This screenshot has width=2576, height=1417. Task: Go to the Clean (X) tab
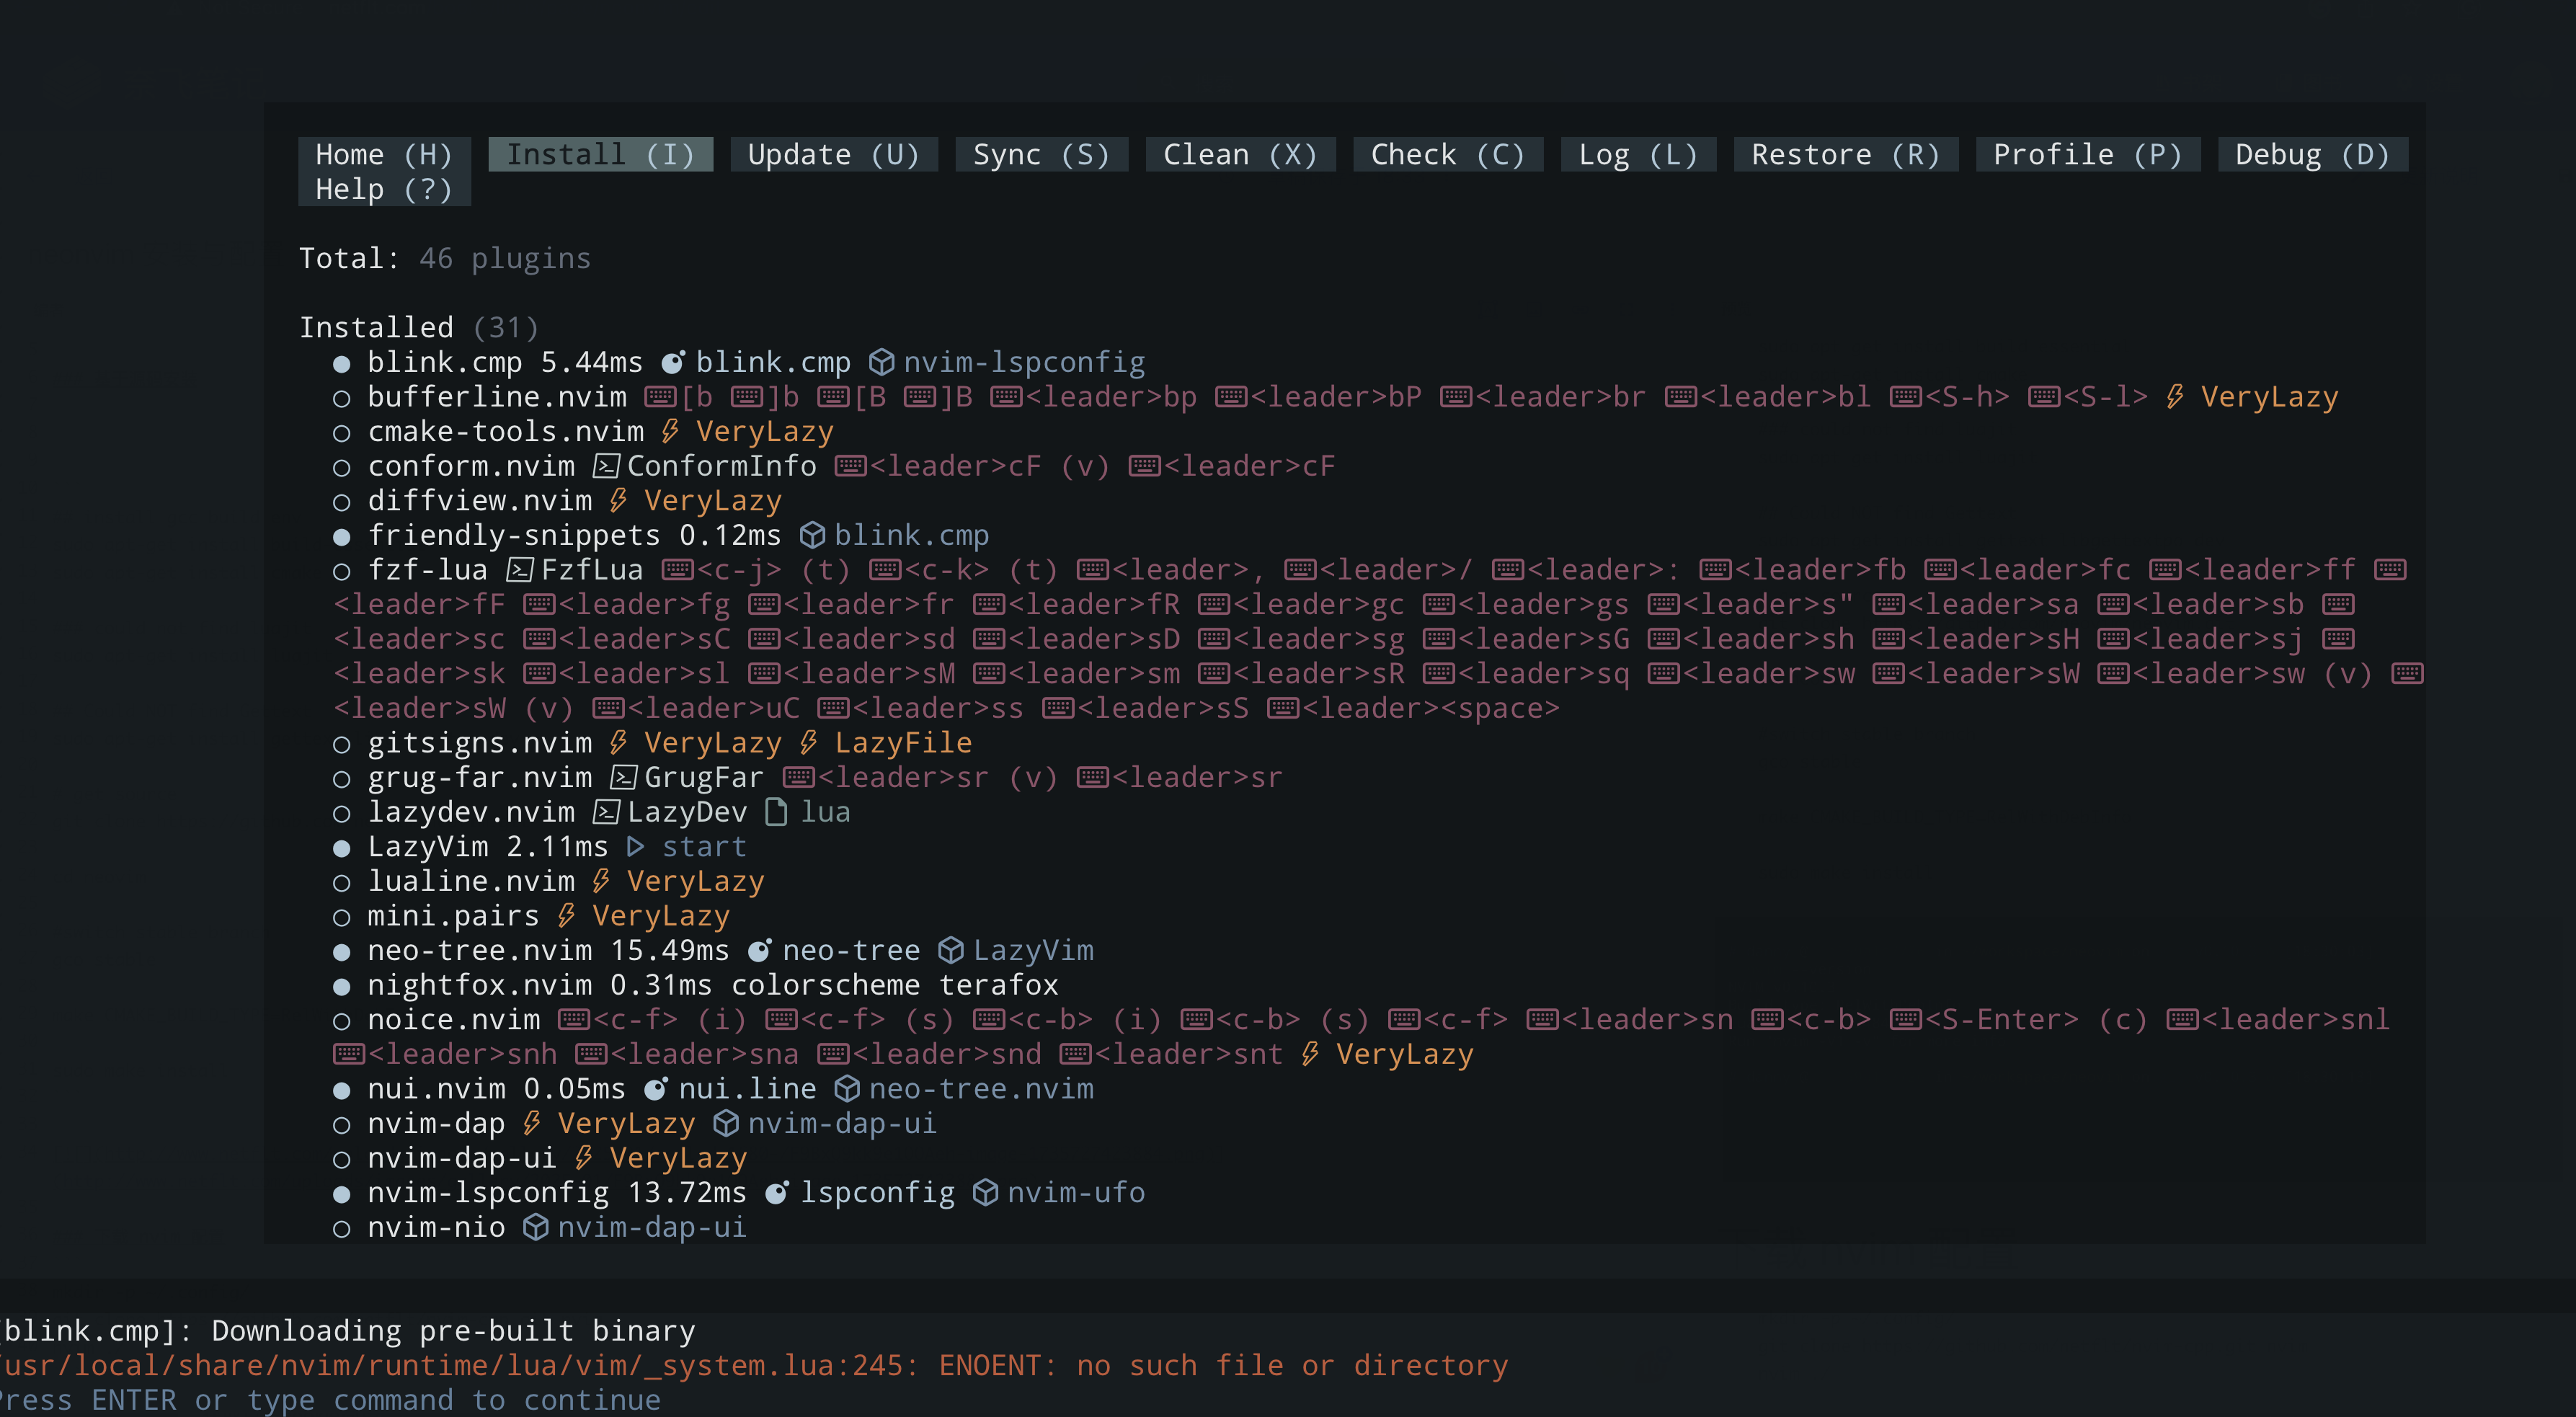pos(1240,154)
